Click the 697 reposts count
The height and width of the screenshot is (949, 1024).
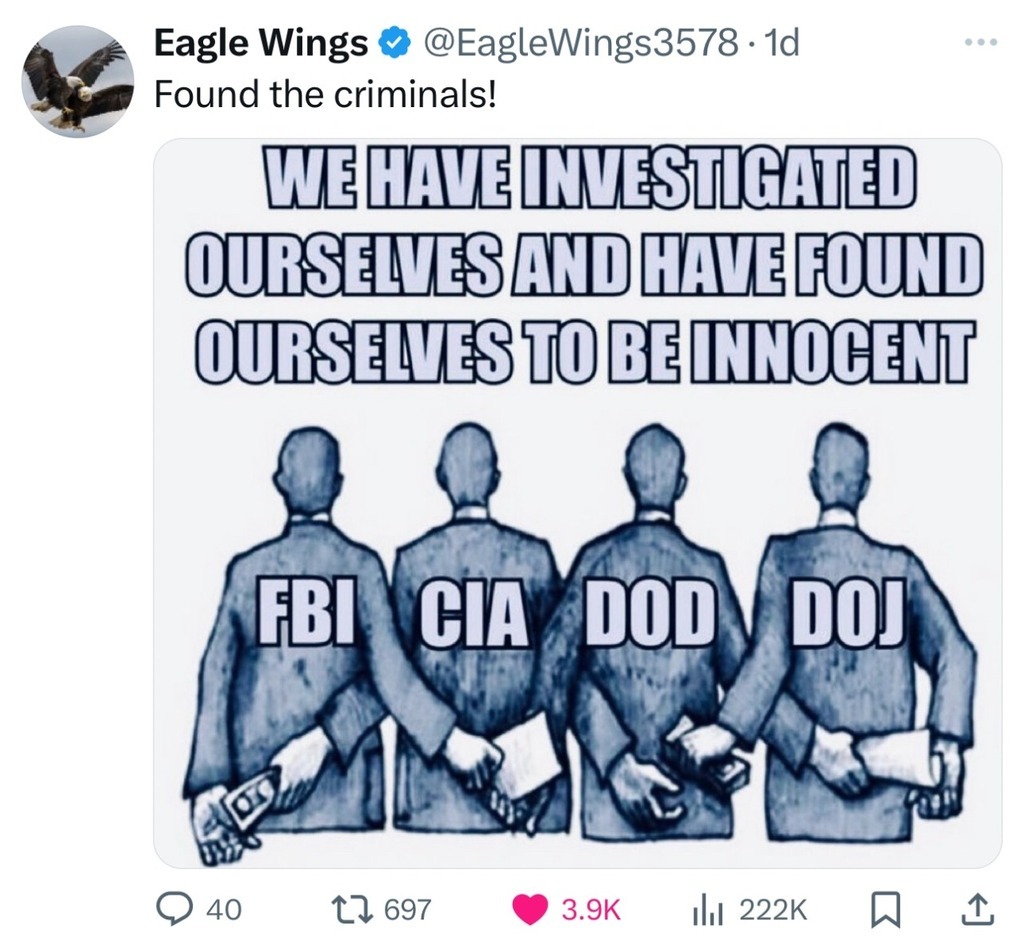pyautogui.click(x=407, y=910)
